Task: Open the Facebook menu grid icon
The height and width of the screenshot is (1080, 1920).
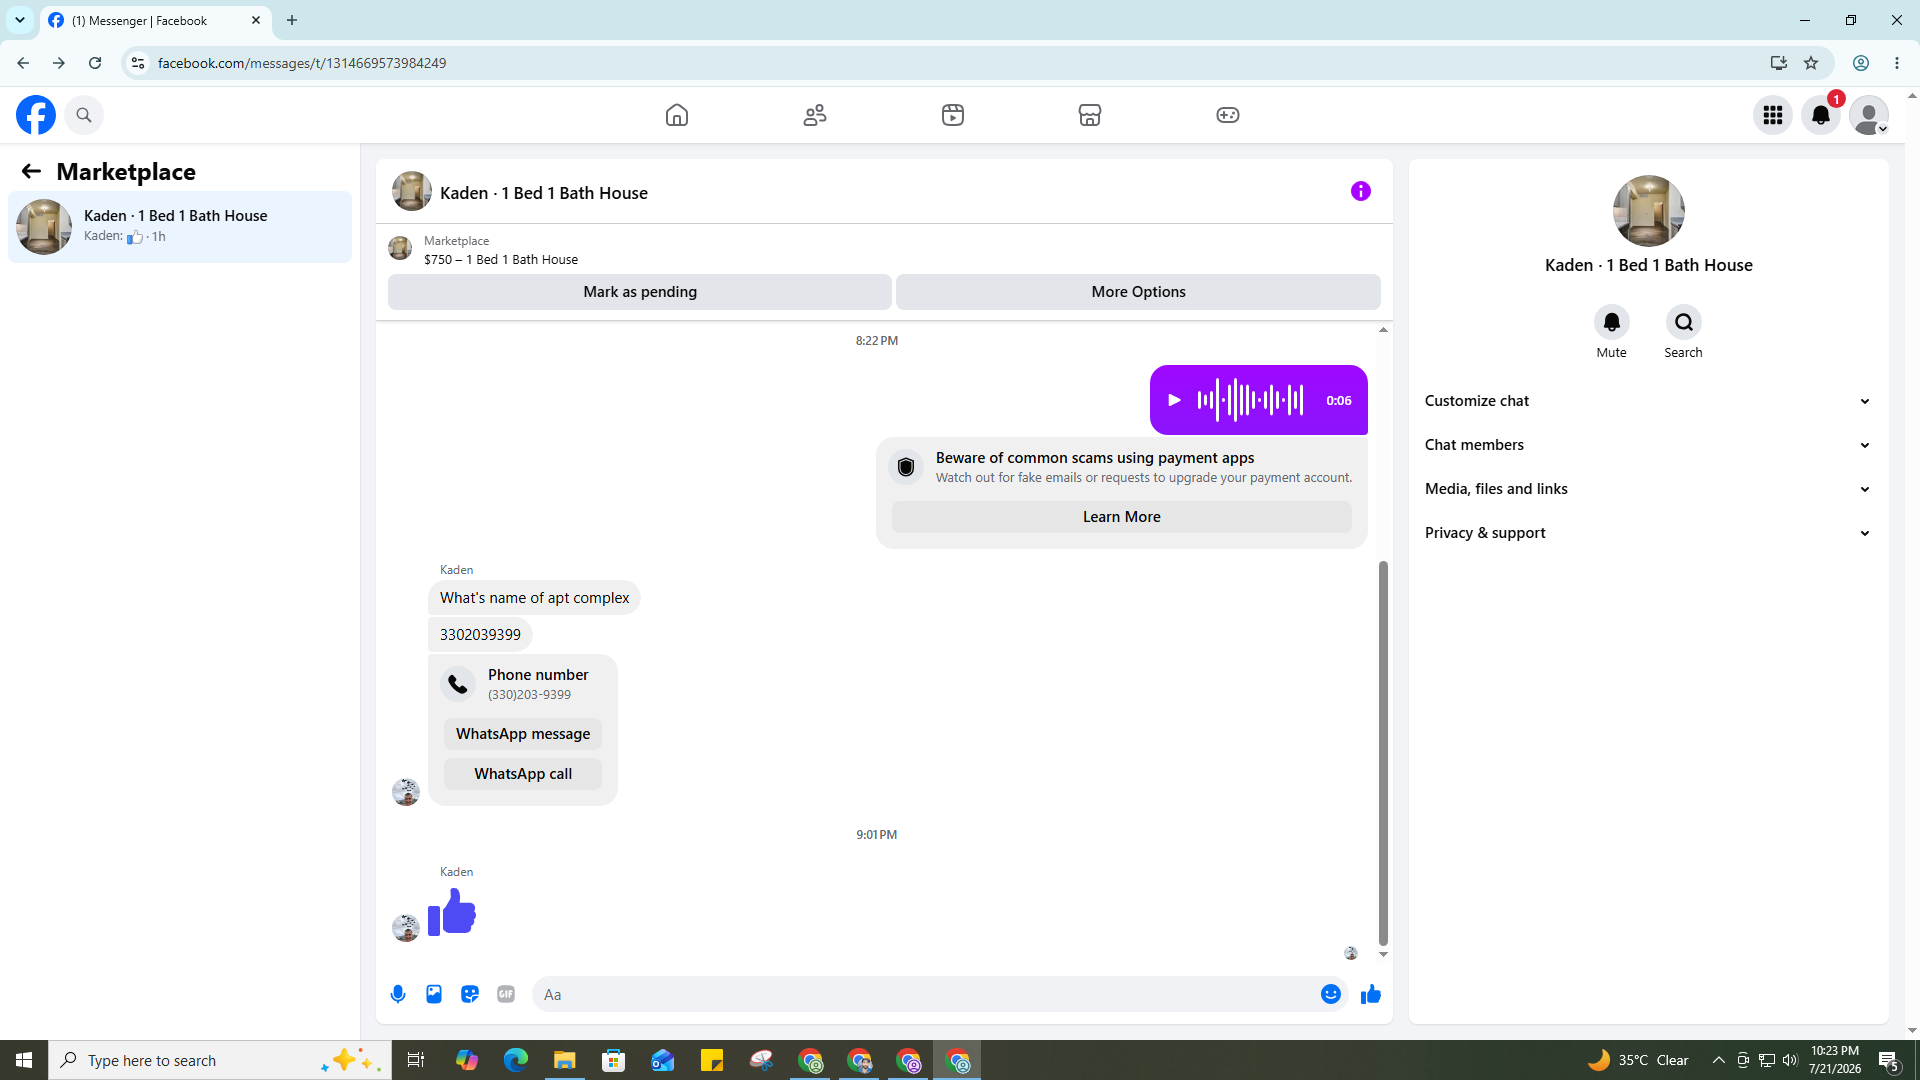Action: [1773, 115]
